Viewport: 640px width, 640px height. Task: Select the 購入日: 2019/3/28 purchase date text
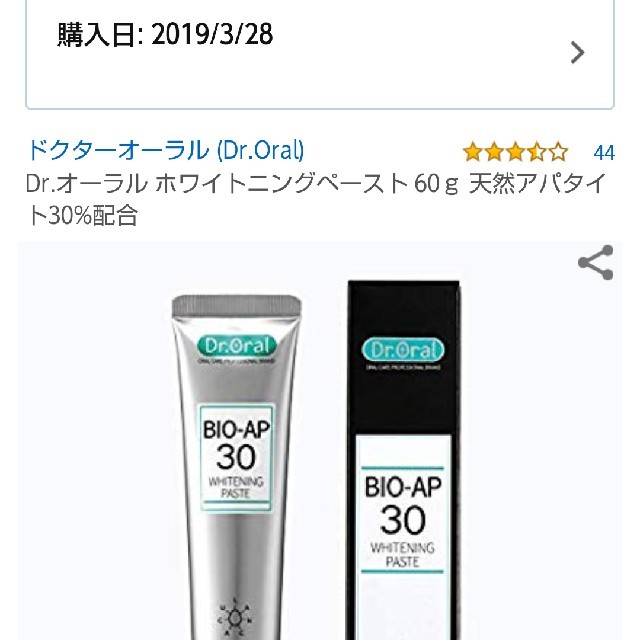pyautogui.click(x=165, y=34)
